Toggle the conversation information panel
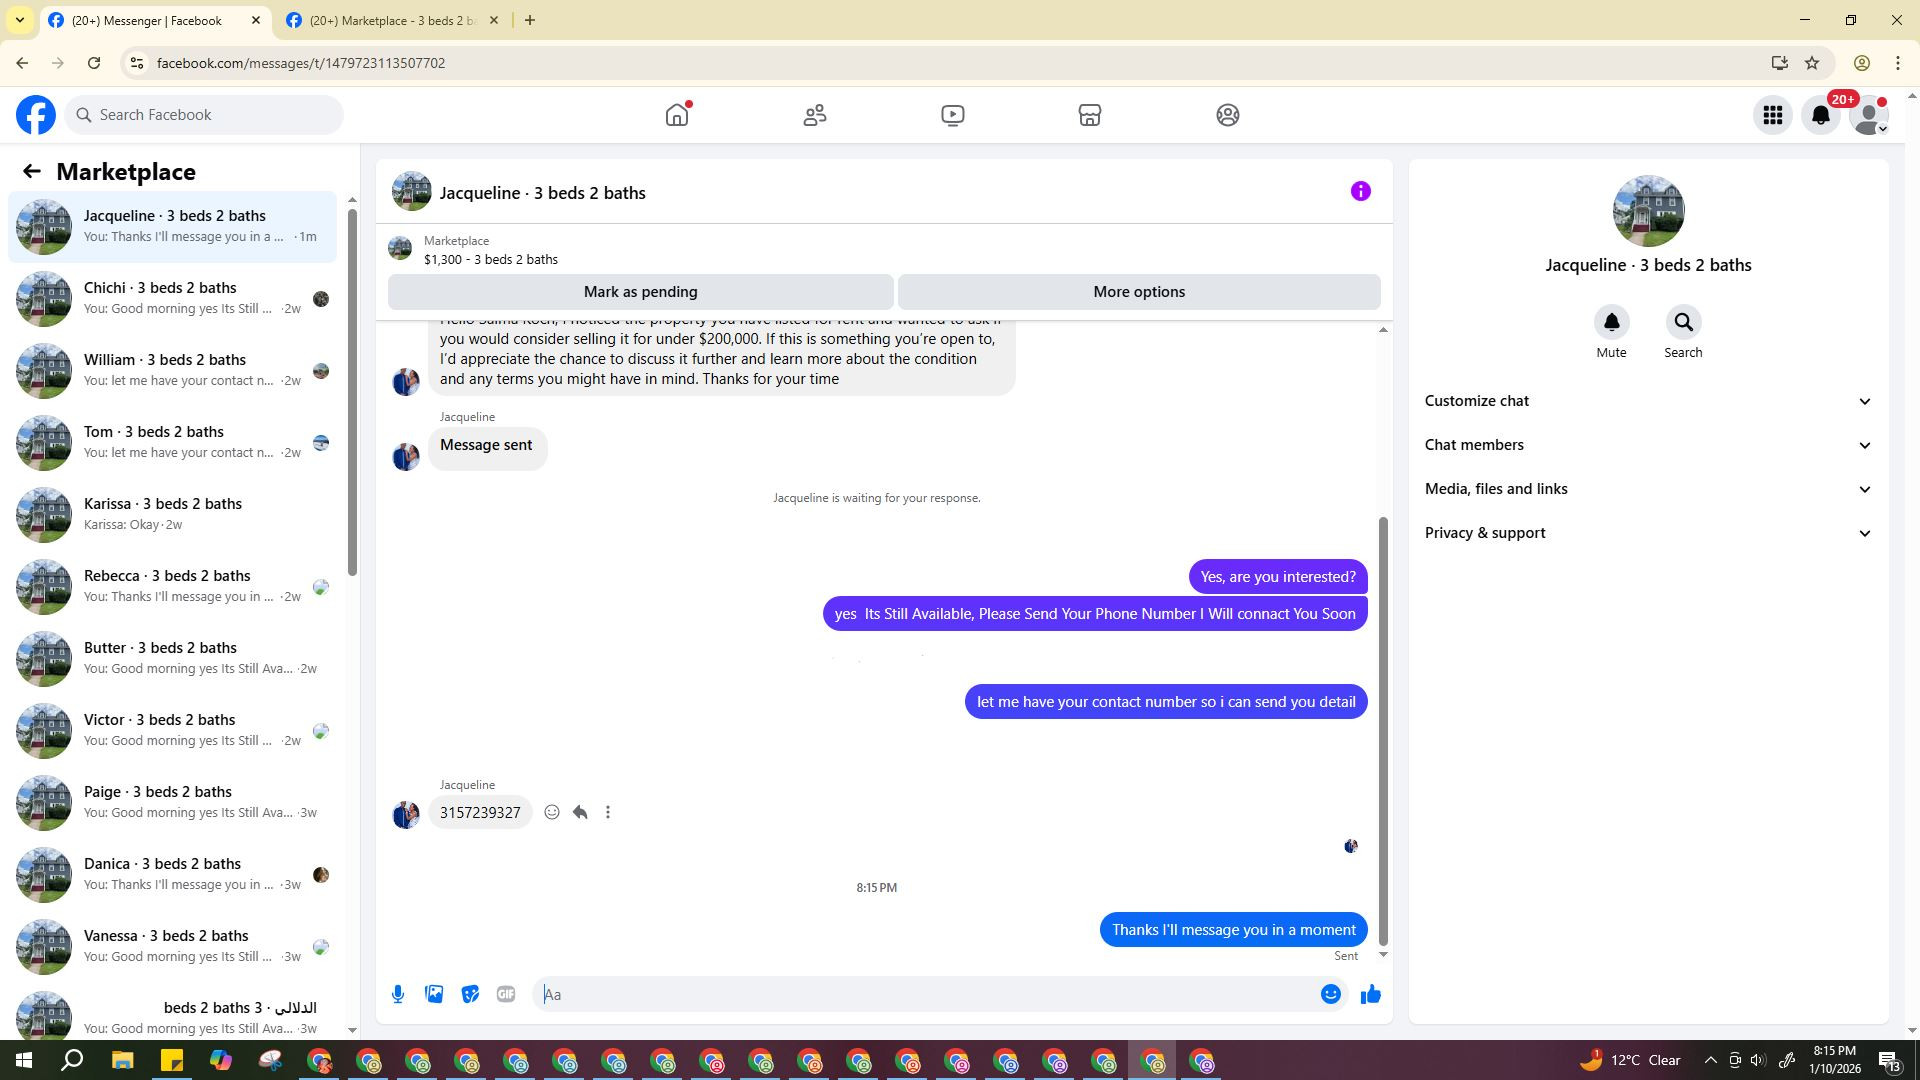The height and width of the screenshot is (1080, 1920). [x=1360, y=191]
